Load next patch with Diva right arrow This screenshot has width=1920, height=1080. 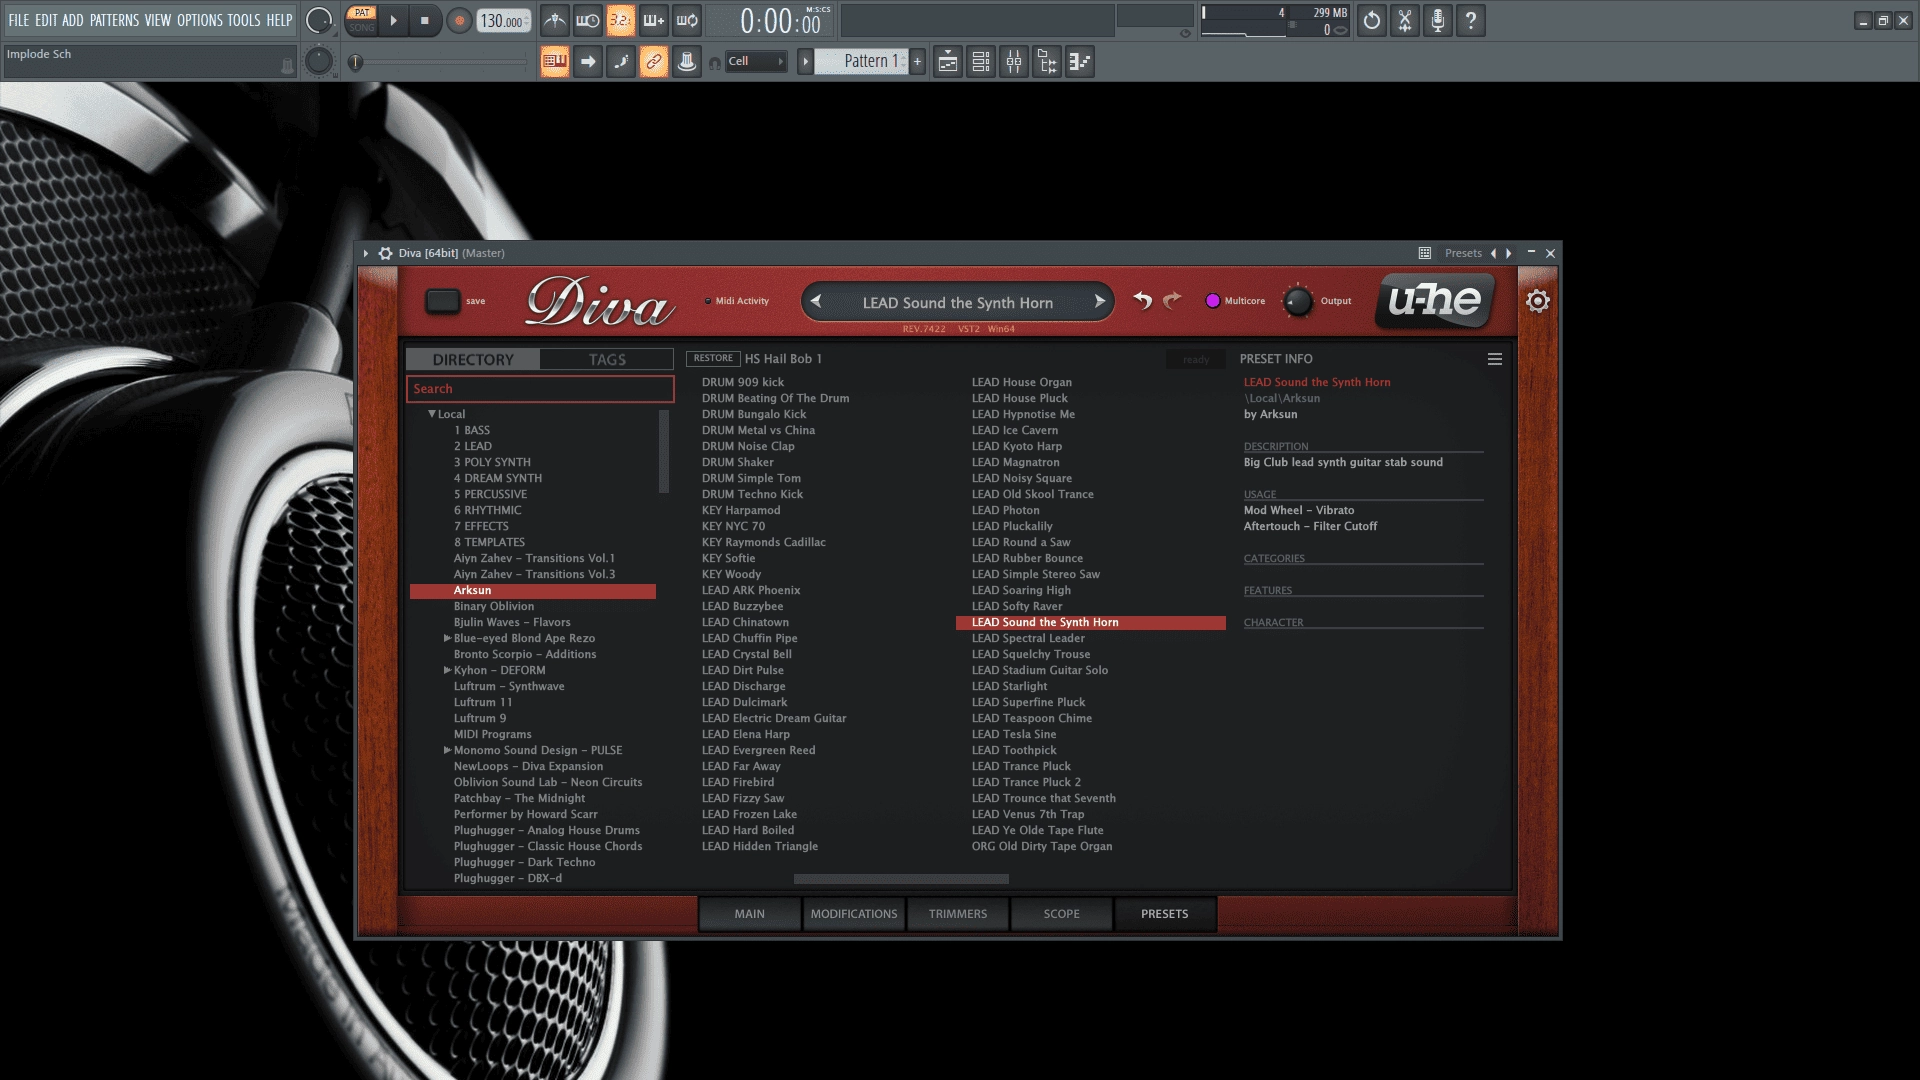point(1100,301)
